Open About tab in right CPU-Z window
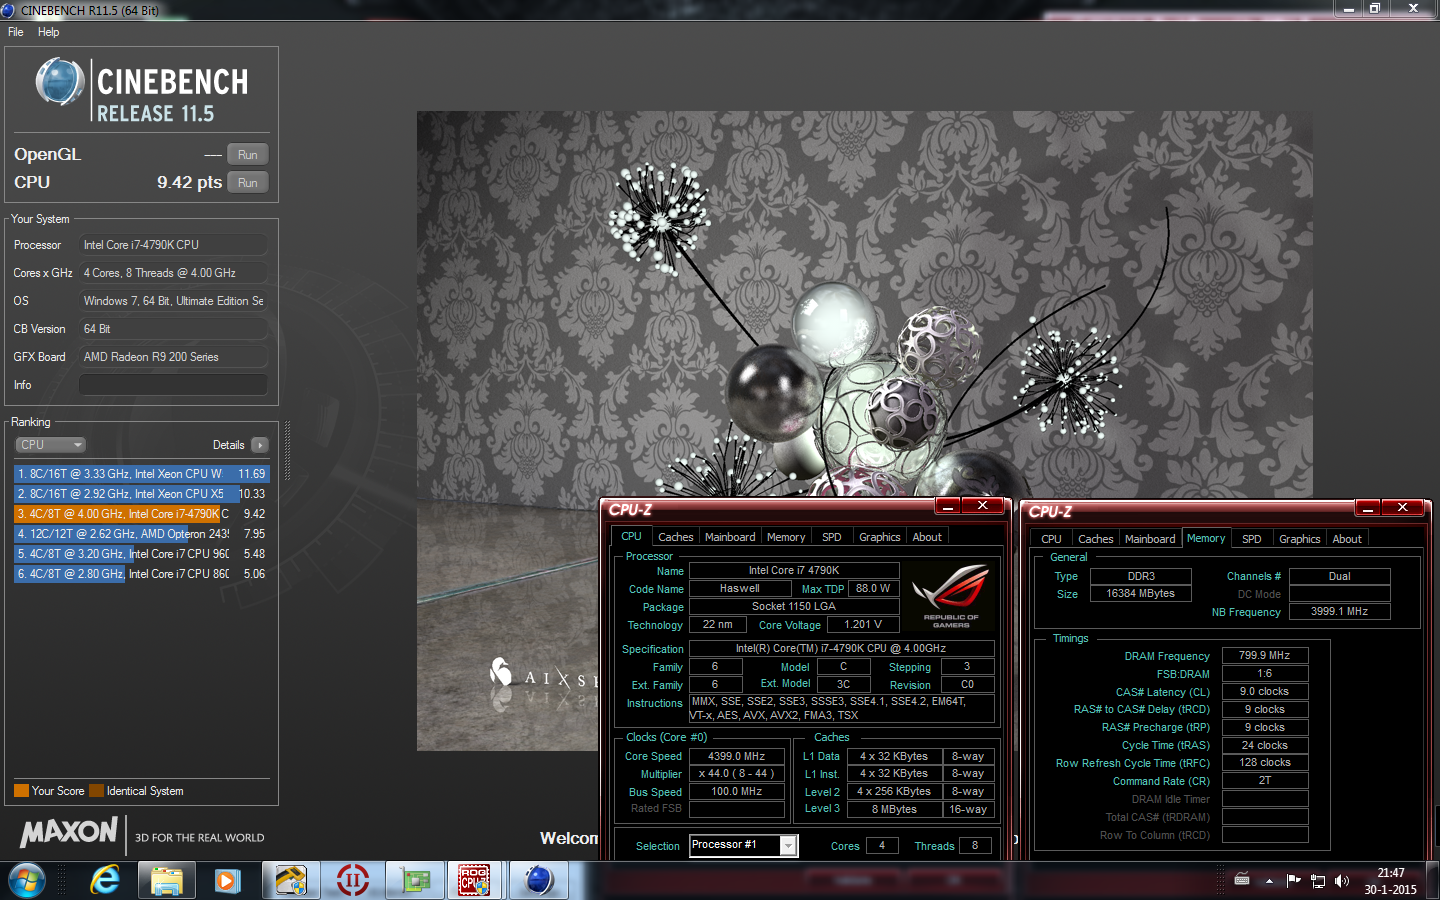 1347,539
